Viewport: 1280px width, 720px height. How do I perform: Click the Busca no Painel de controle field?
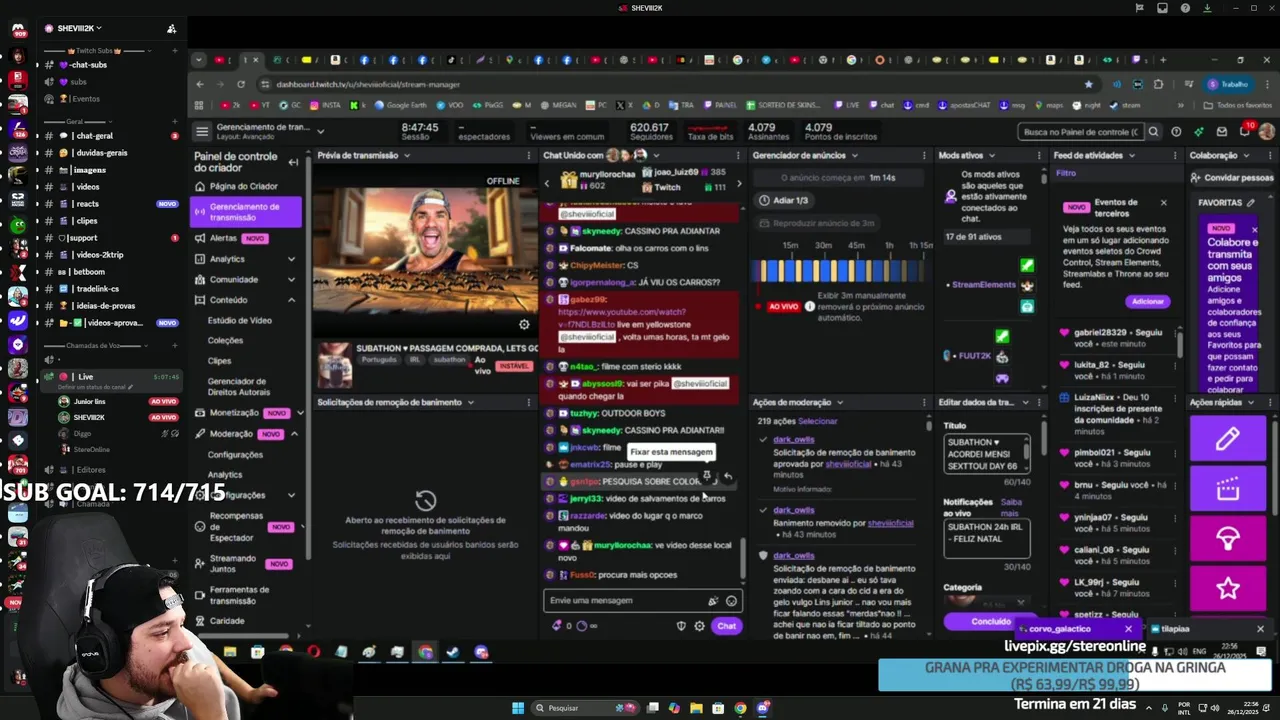(1080, 132)
